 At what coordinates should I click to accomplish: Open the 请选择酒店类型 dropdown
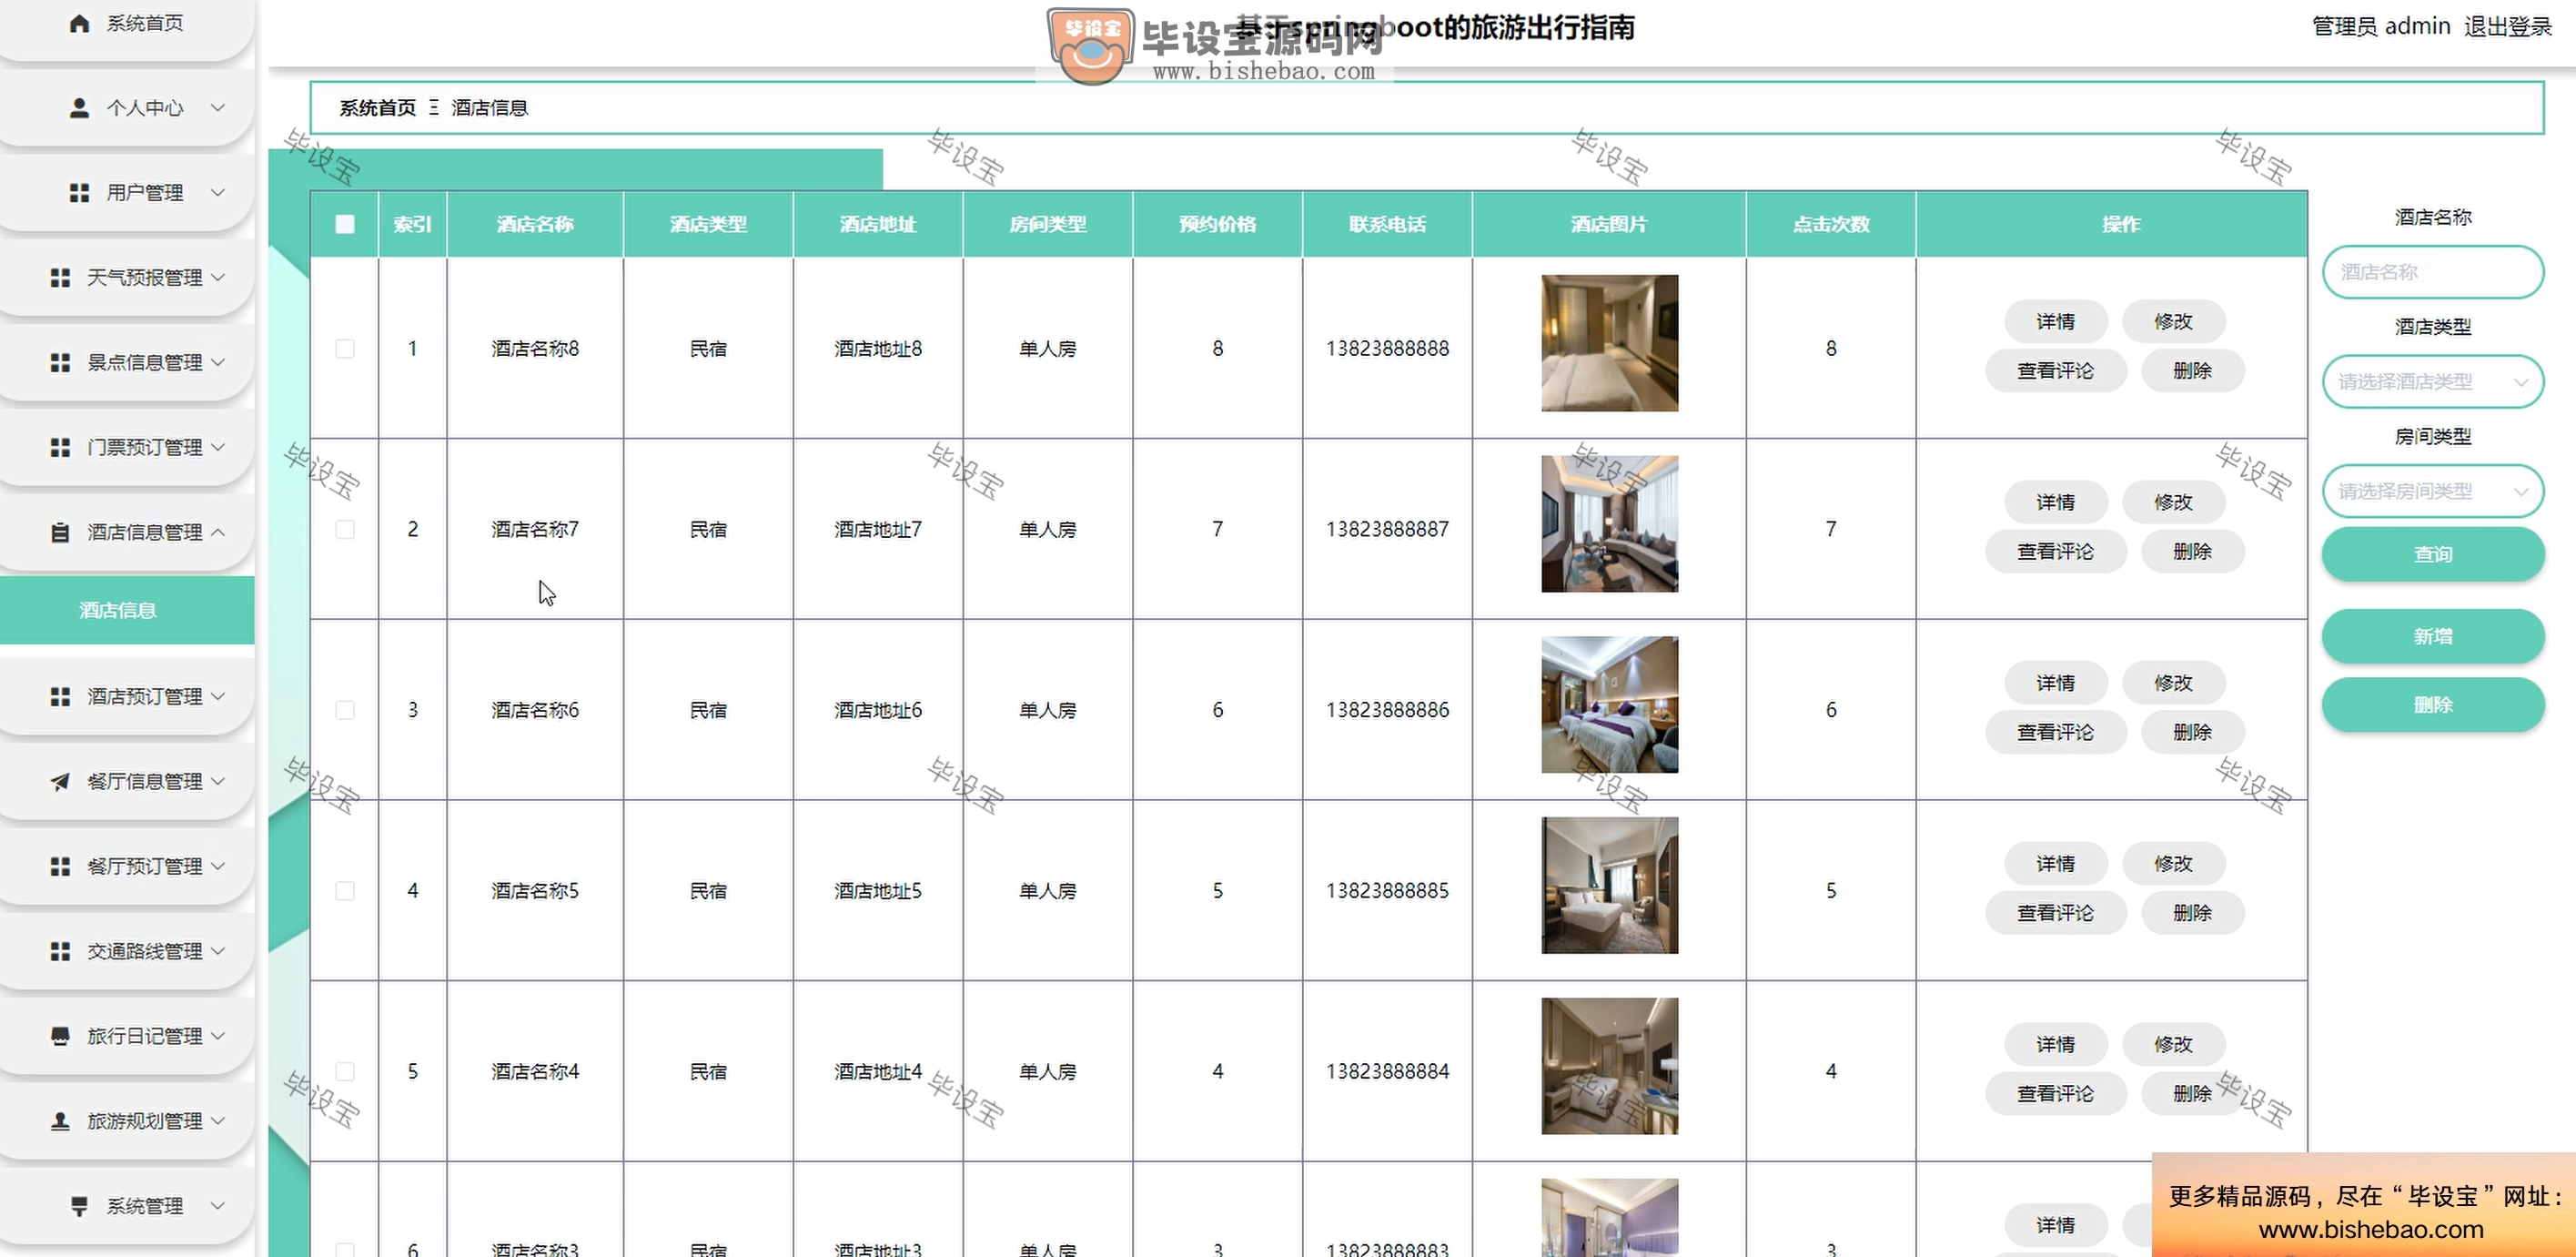point(2433,382)
